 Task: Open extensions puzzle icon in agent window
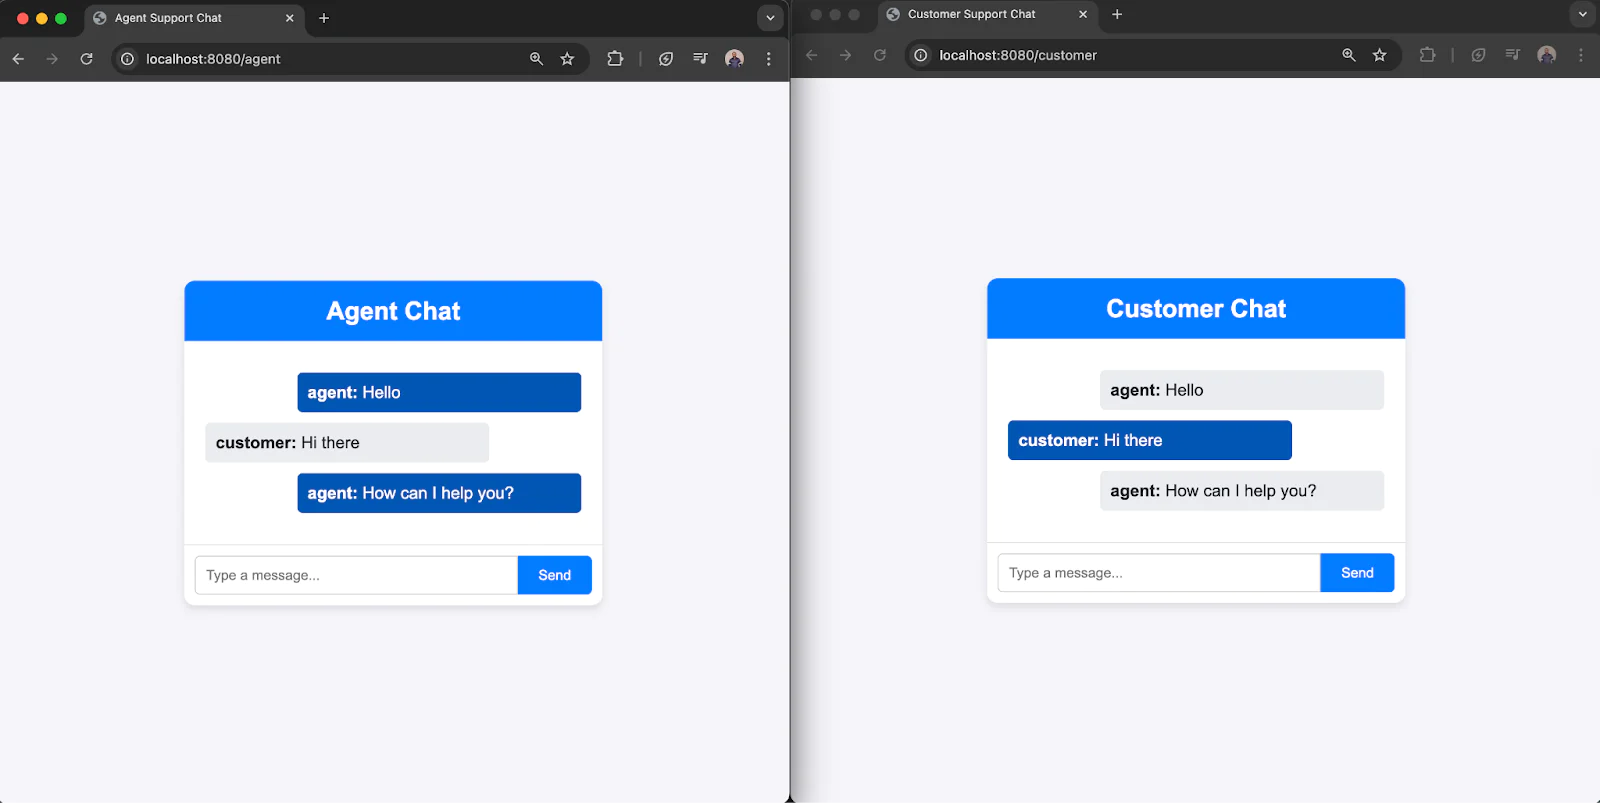tap(615, 59)
